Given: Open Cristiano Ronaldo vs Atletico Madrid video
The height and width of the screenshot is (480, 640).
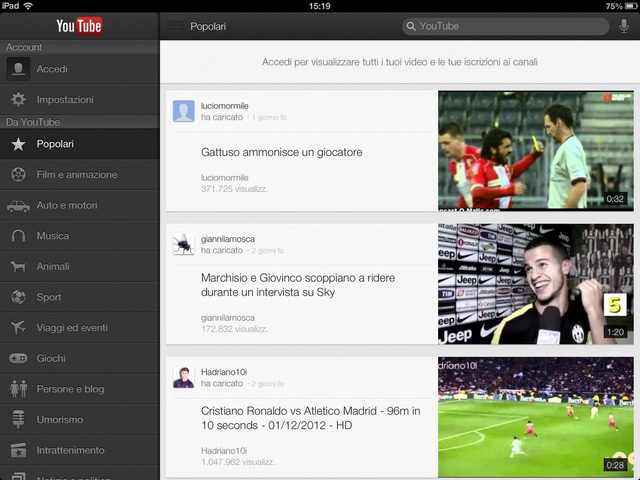Looking at the screenshot, I should point(311,418).
